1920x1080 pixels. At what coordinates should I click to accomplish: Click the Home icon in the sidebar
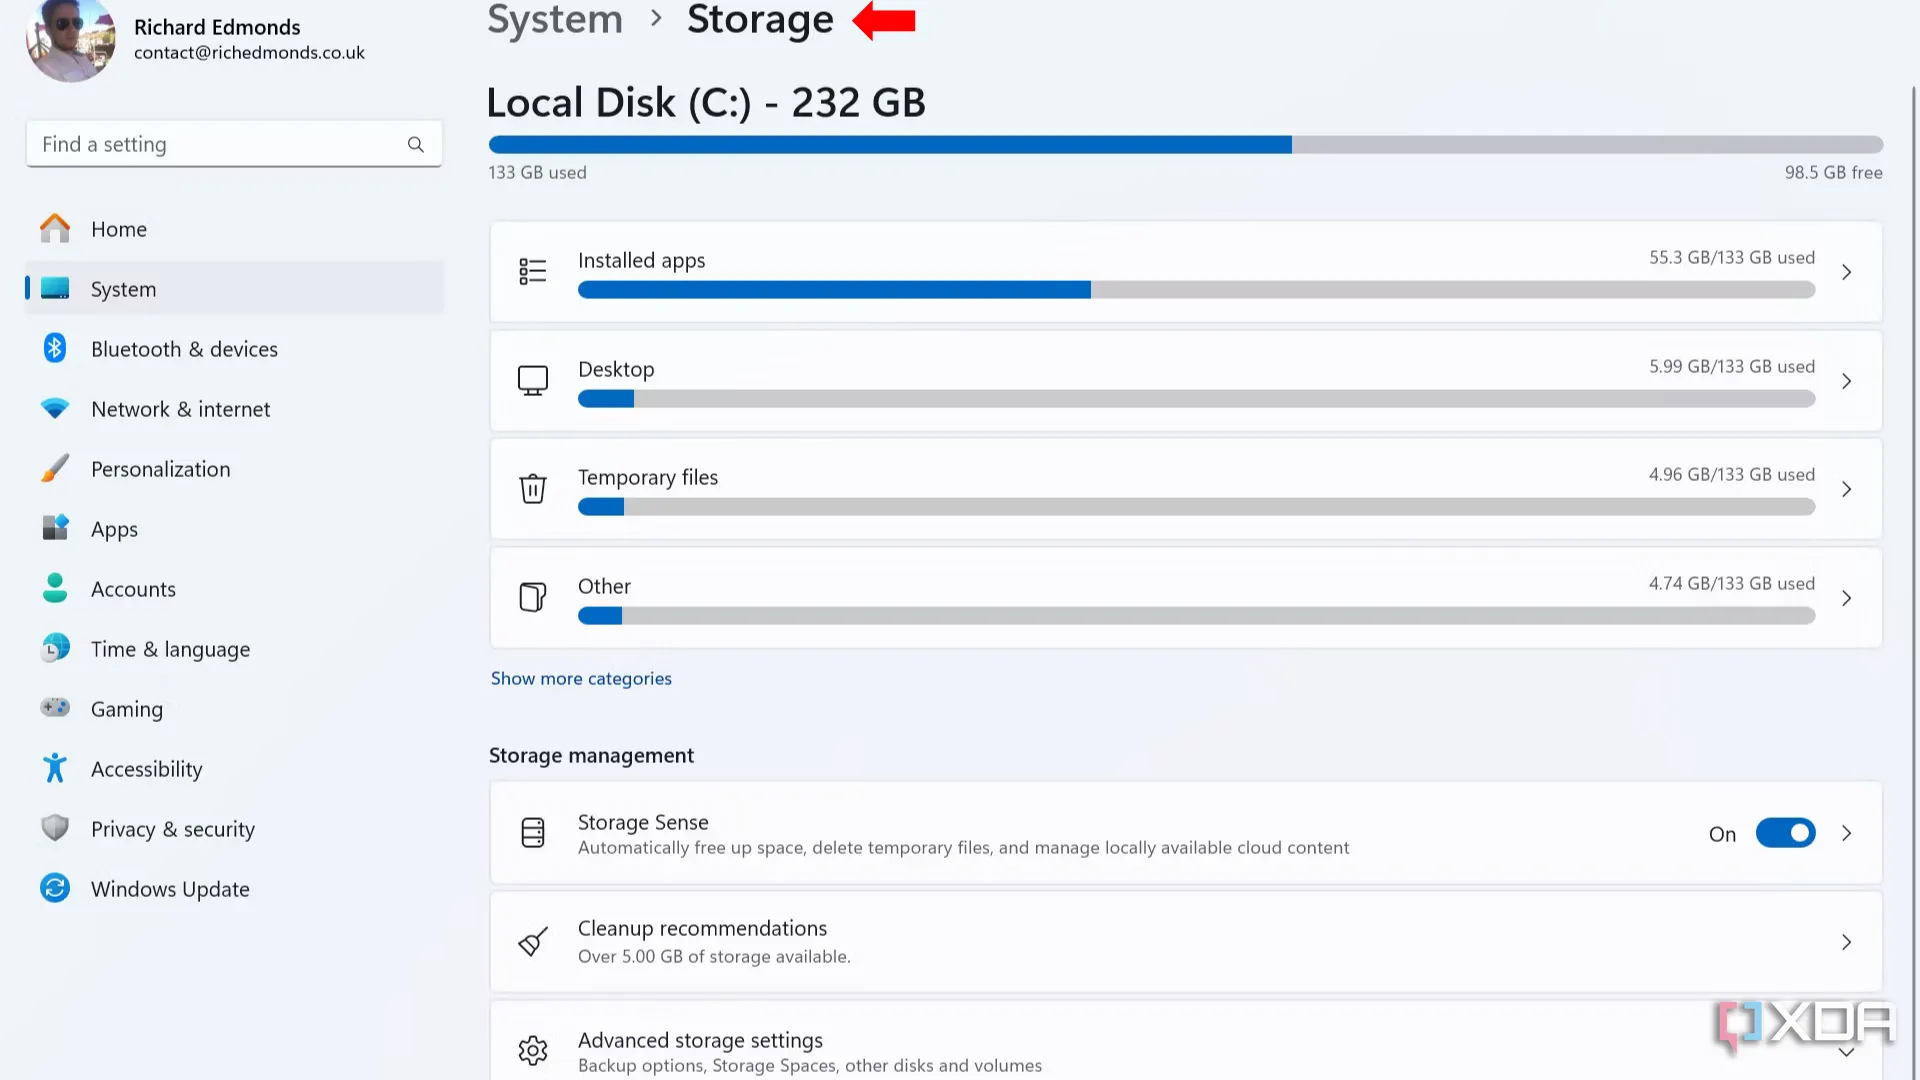tap(55, 229)
